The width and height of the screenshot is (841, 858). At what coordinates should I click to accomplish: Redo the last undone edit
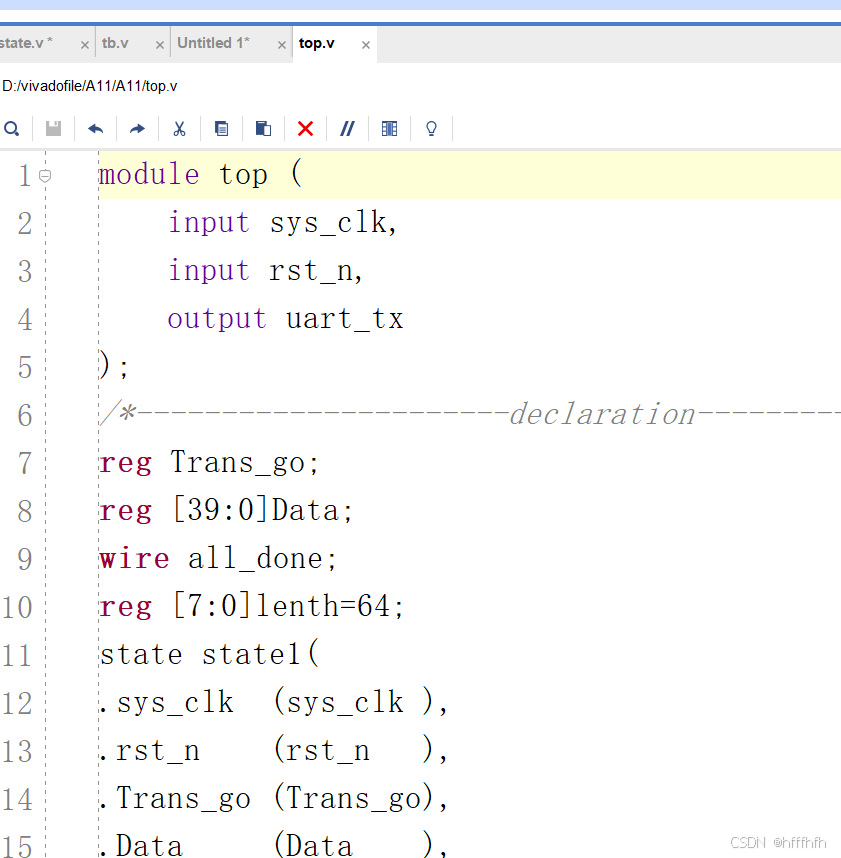[137, 129]
